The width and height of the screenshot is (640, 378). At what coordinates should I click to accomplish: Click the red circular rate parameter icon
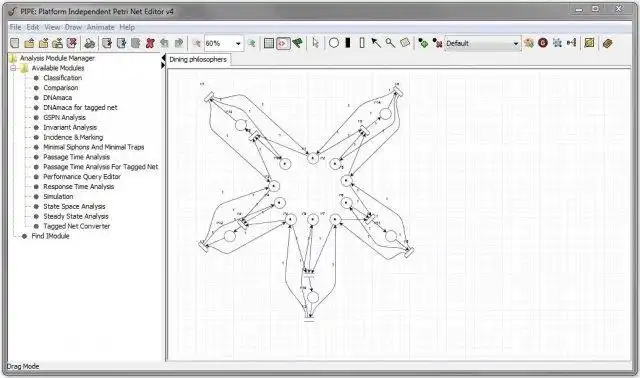[543, 43]
